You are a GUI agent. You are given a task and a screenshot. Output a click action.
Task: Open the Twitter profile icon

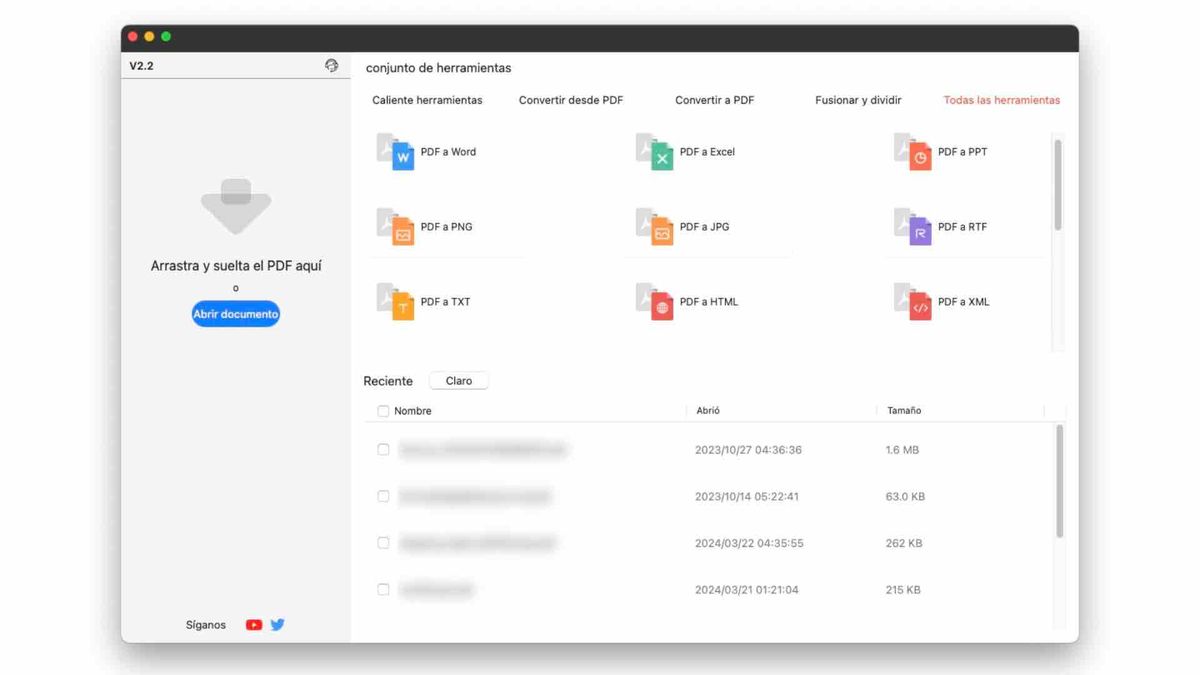(277, 624)
